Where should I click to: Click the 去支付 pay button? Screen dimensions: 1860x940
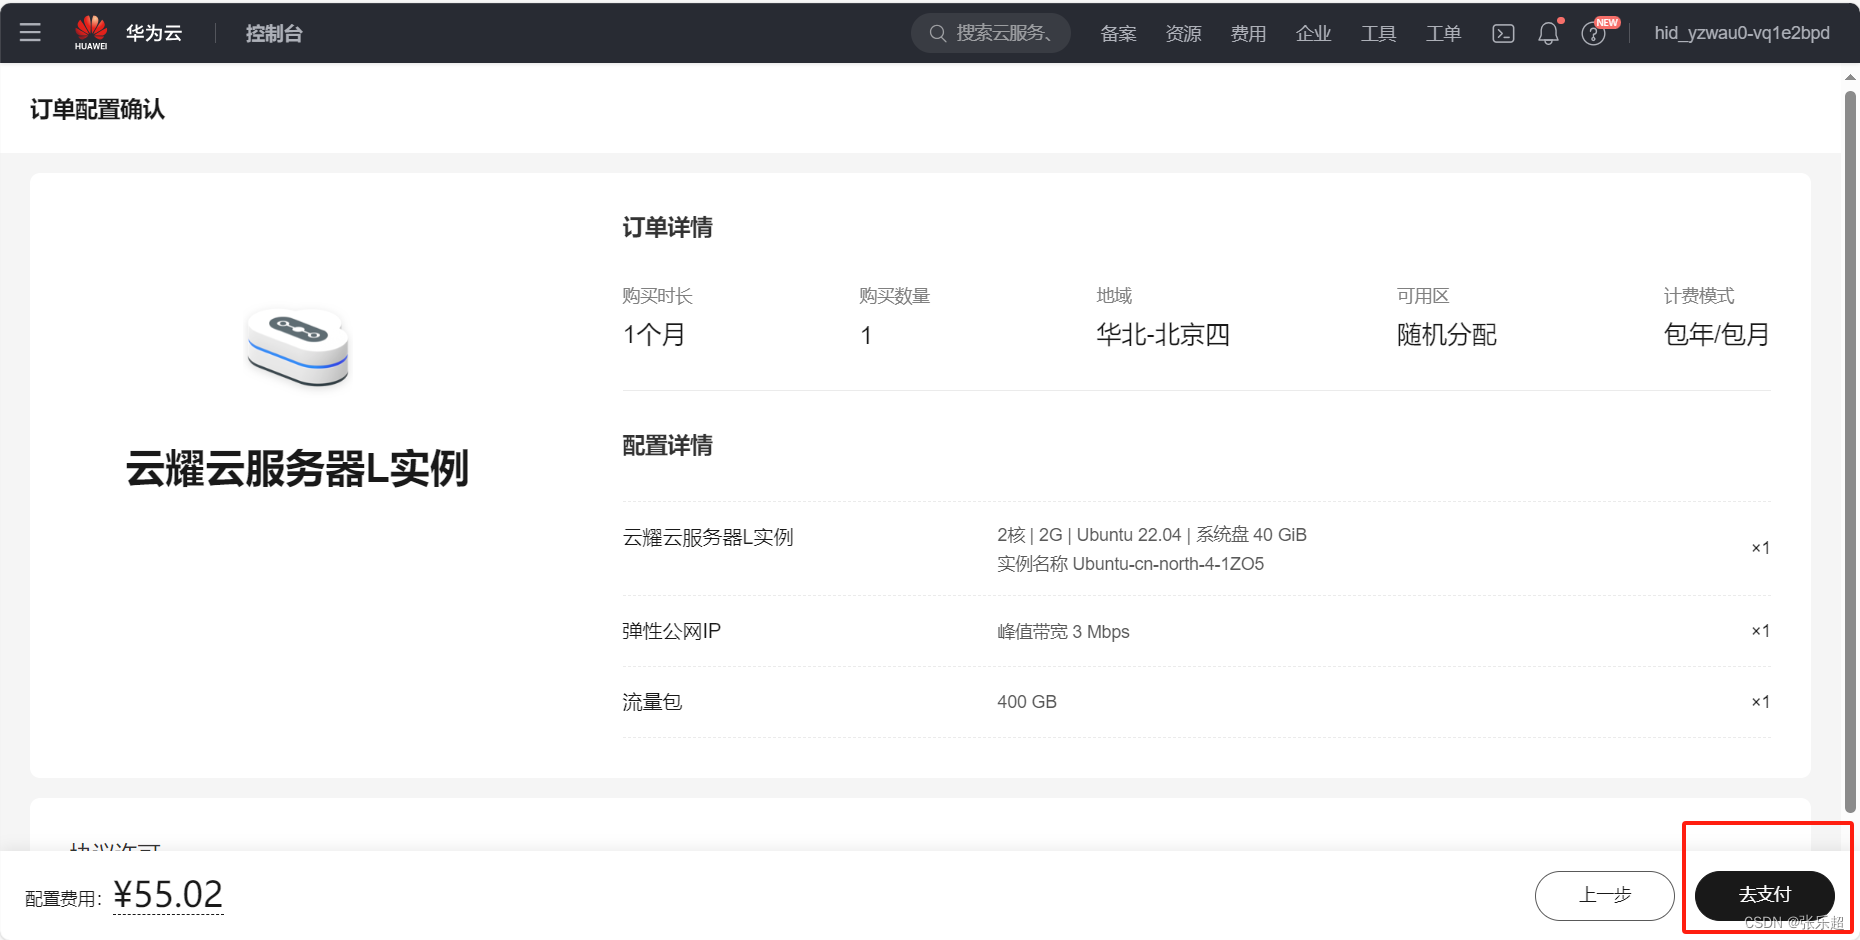pos(1764,895)
